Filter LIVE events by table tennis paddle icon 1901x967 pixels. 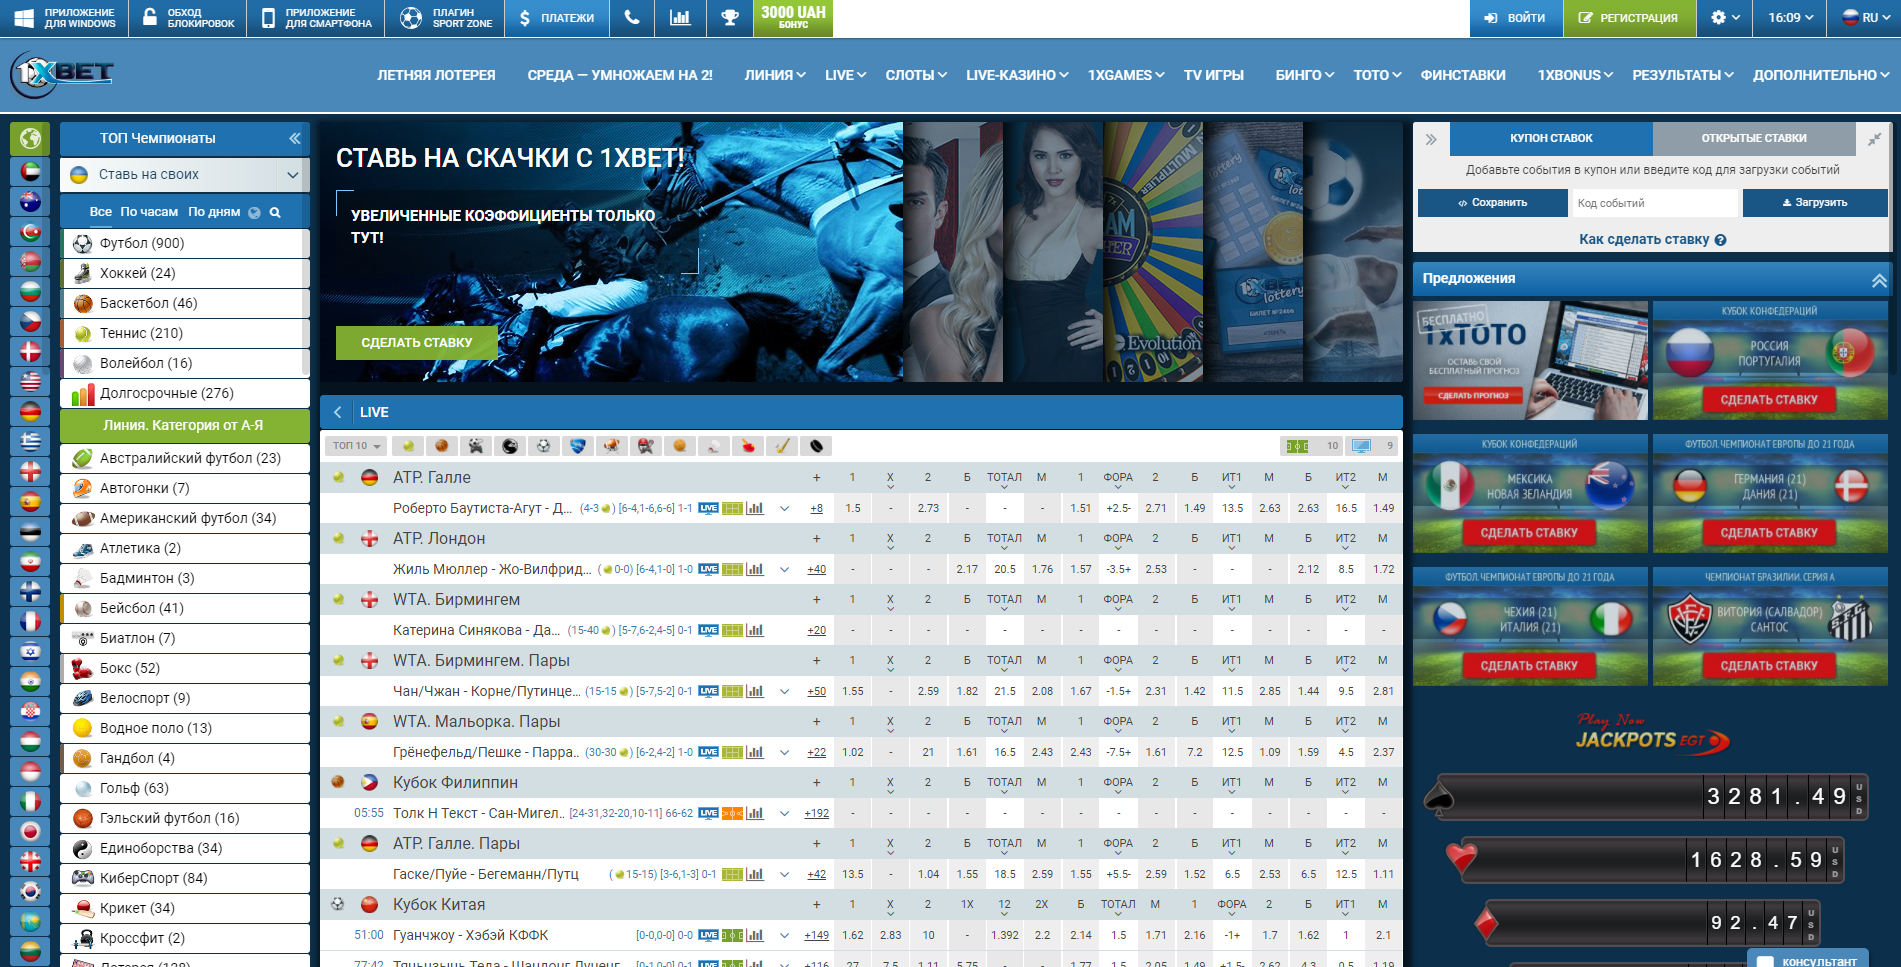pos(748,446)
